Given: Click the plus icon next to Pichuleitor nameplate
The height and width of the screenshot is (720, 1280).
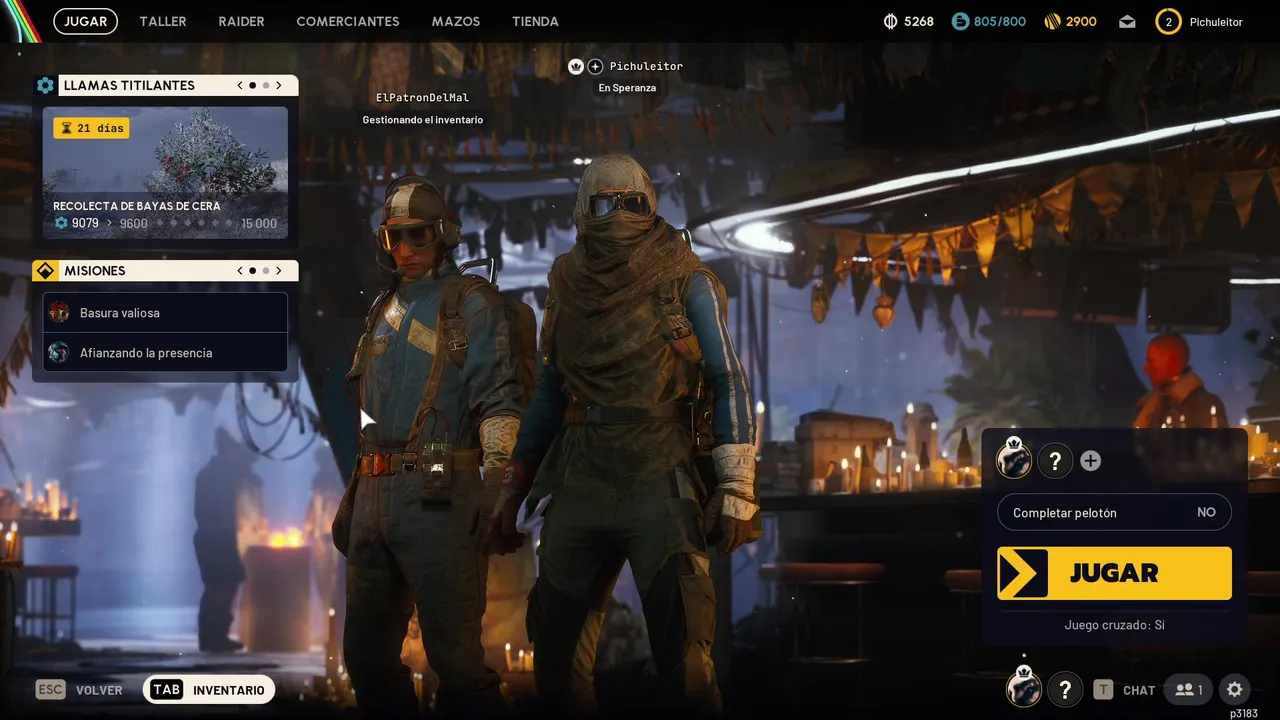Looking at the screenshot, I should (x=595, y=66).
